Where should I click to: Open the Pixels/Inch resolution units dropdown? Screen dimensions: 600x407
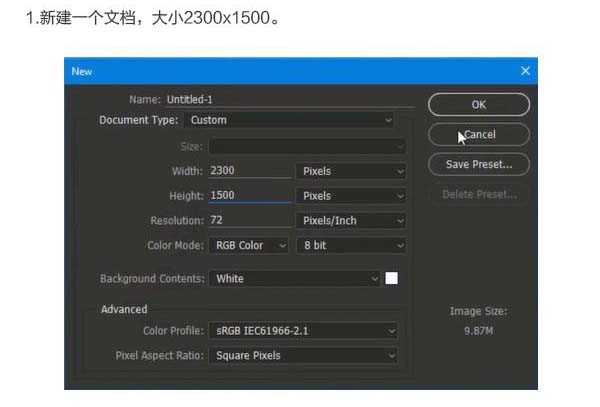click(x=351, y=220)
